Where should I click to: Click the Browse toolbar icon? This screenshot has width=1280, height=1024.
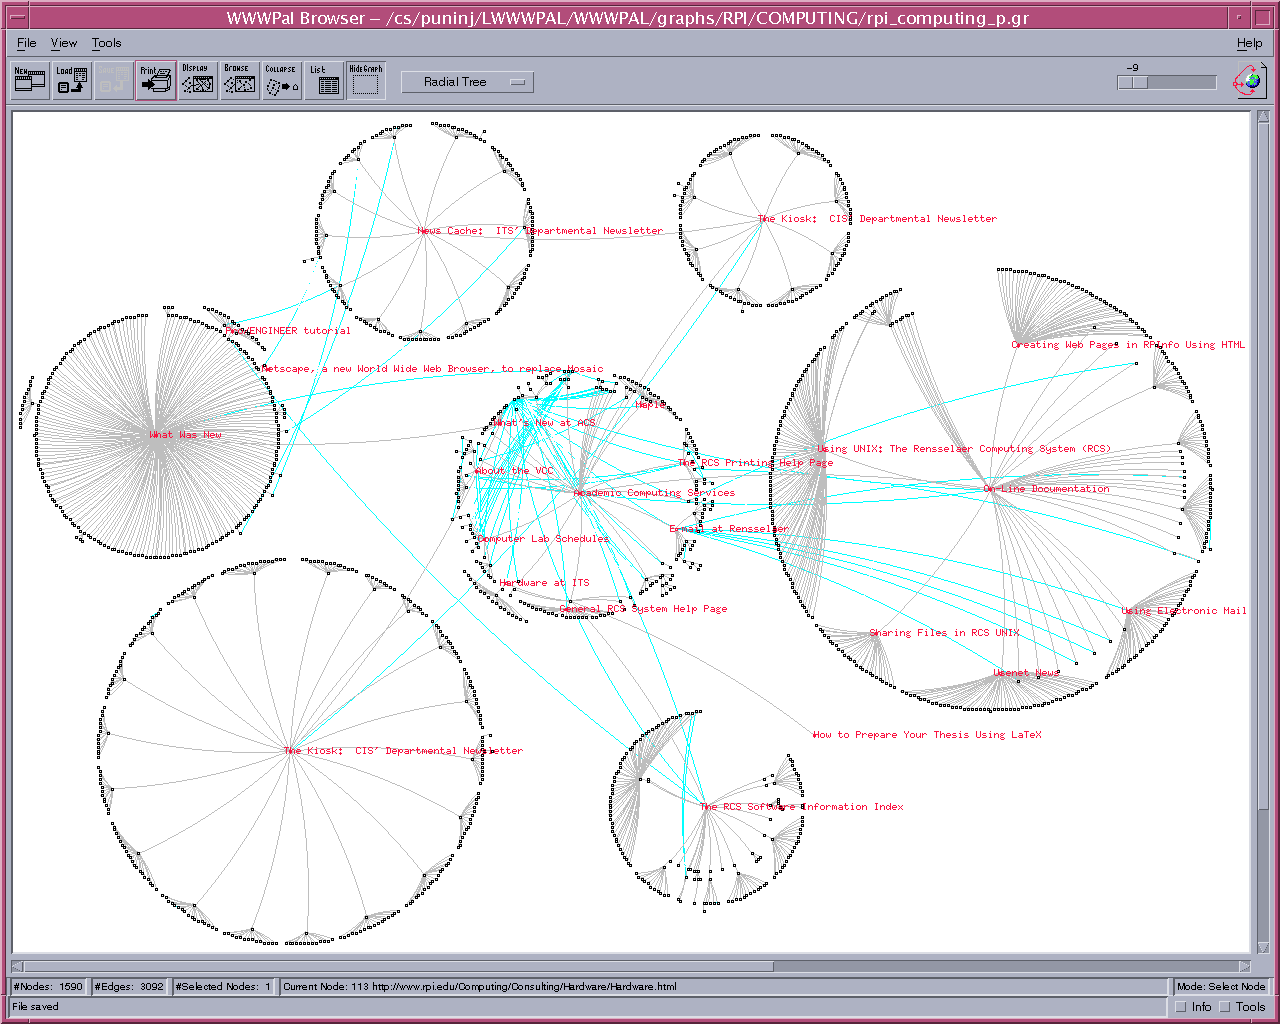pos(239,81)
